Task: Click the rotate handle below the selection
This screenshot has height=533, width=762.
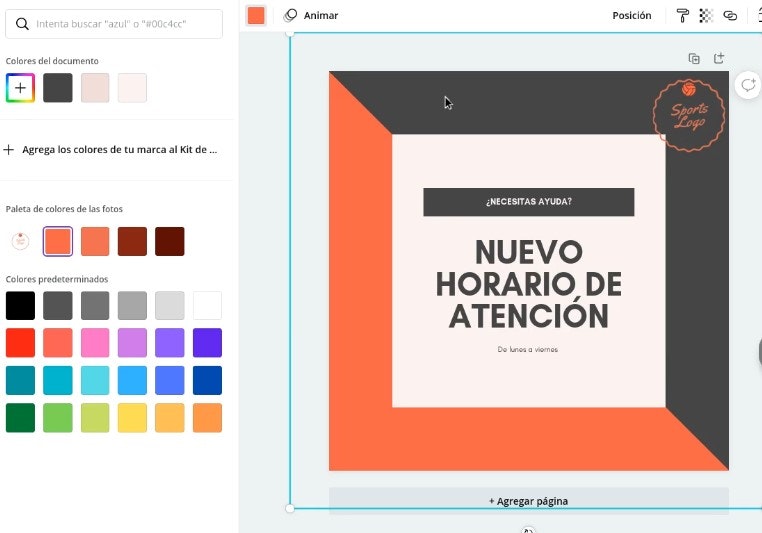Action: coord(528,530)
